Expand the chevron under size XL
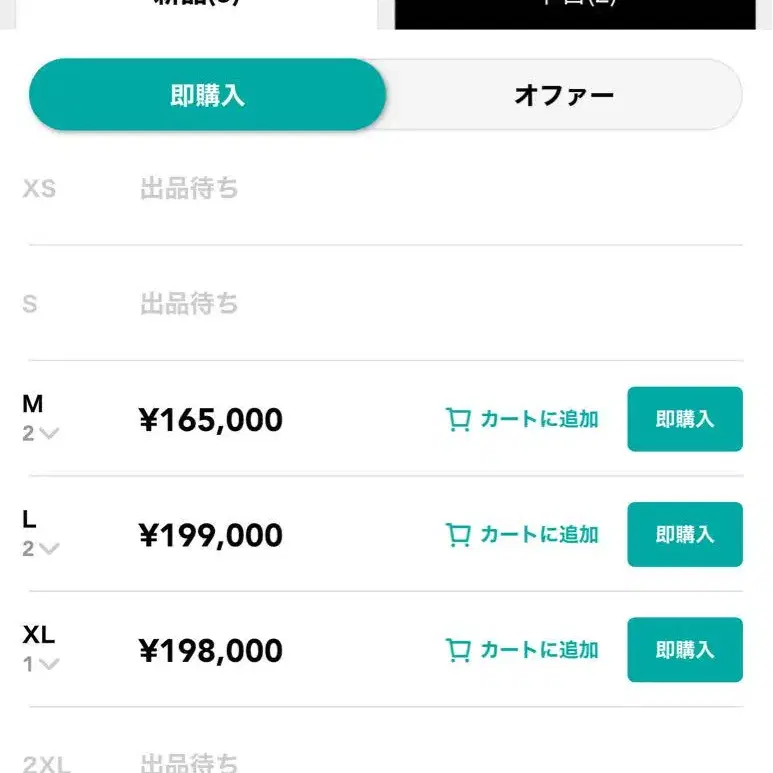The width and height of the screenshot is (773, 773). tap(48, 664)
